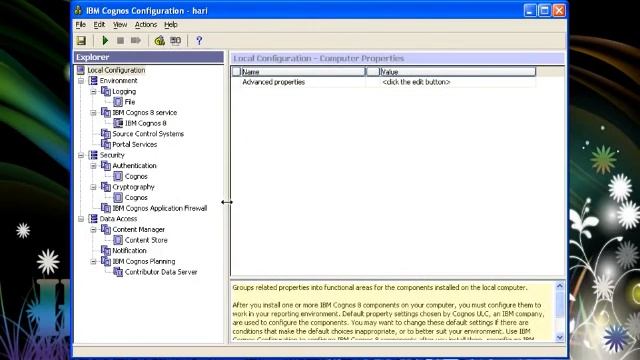Collapse the Authentication tree branch
The width and height of the screenshot is (640, 360).
[x=93, y=166]
